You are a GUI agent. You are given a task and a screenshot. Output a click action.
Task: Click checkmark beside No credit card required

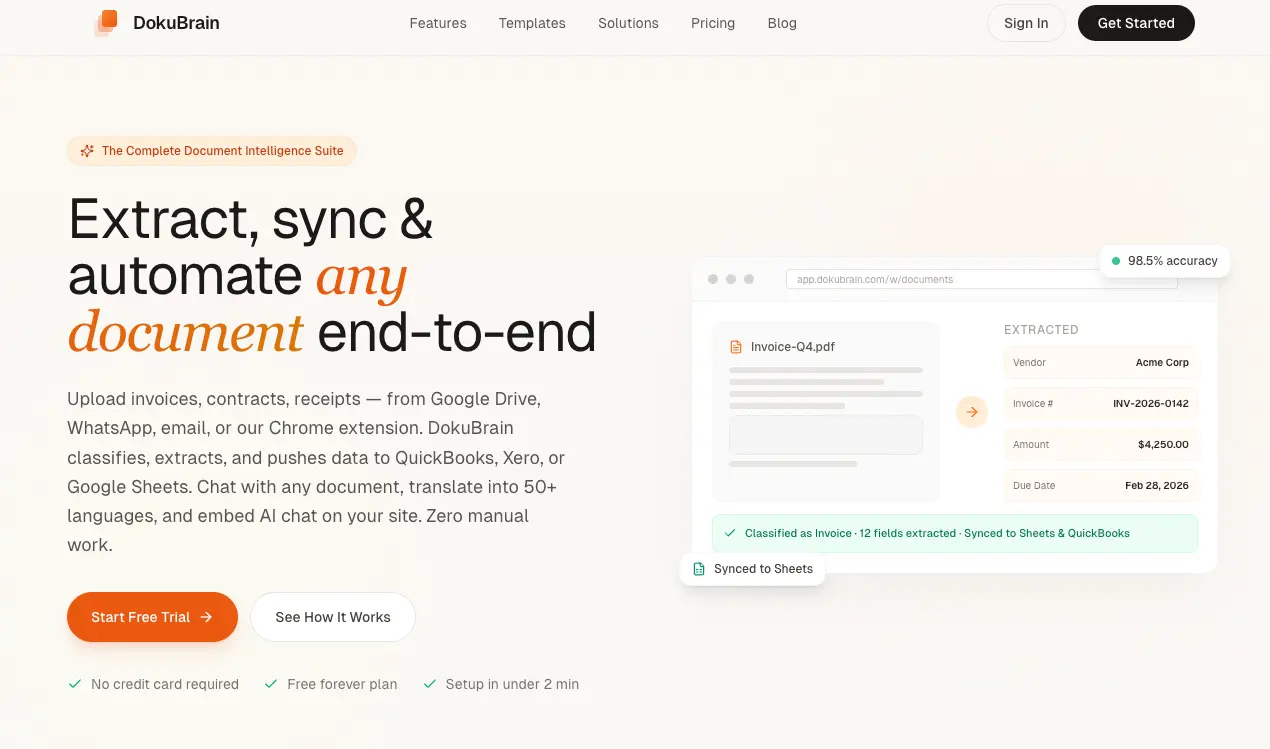[75, 684]
